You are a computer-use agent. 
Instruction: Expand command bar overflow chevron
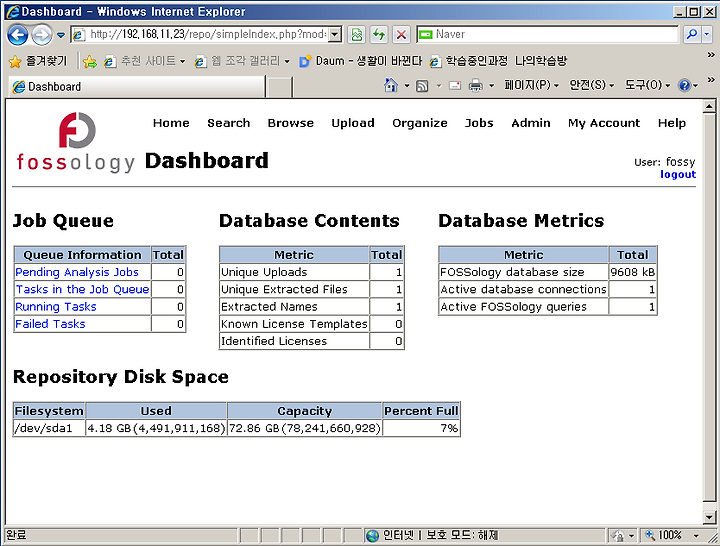711,79
